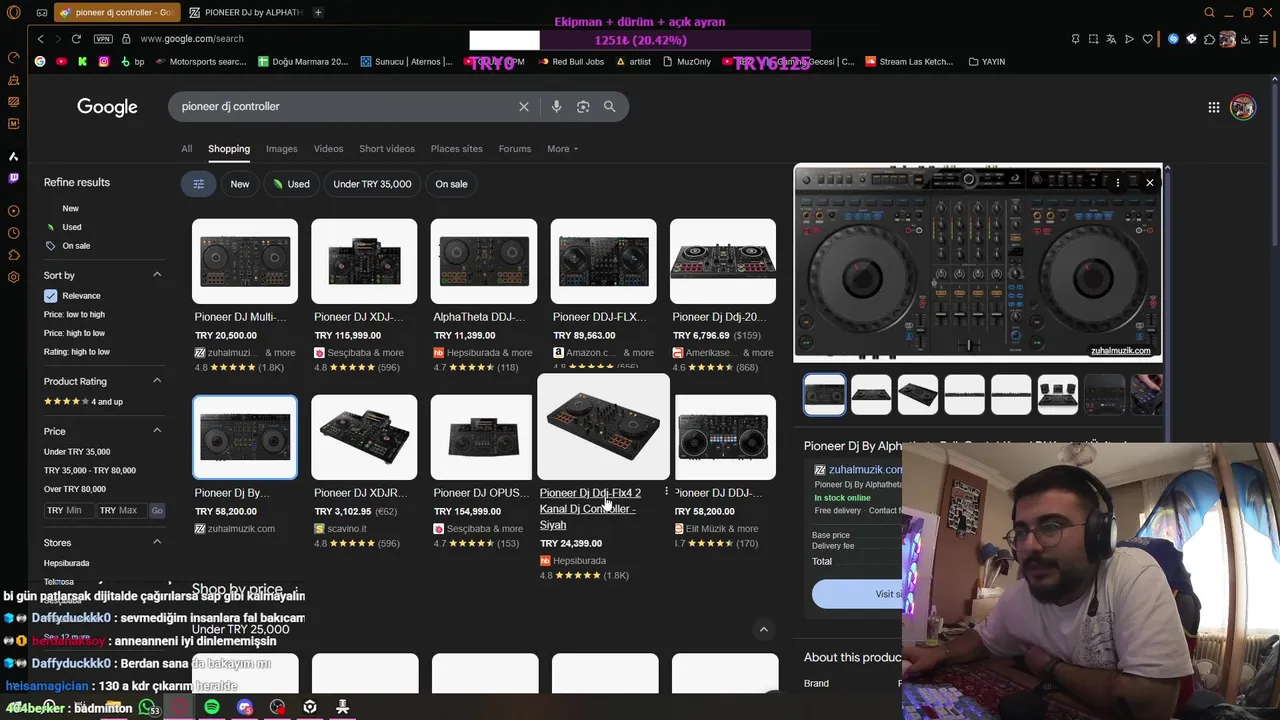Click the heart bookmark icon in address bar
Viewport: 1280px width, 720px height.
click(x=1147, y=39)
